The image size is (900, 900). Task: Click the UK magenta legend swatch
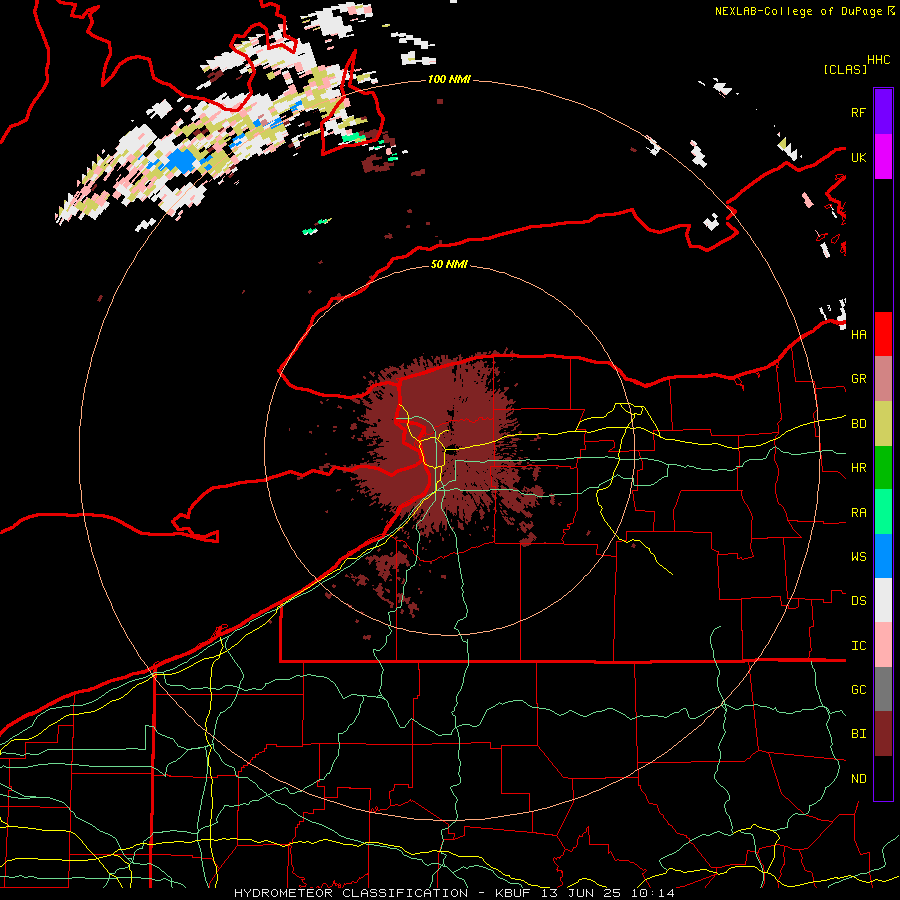(883, 157)
